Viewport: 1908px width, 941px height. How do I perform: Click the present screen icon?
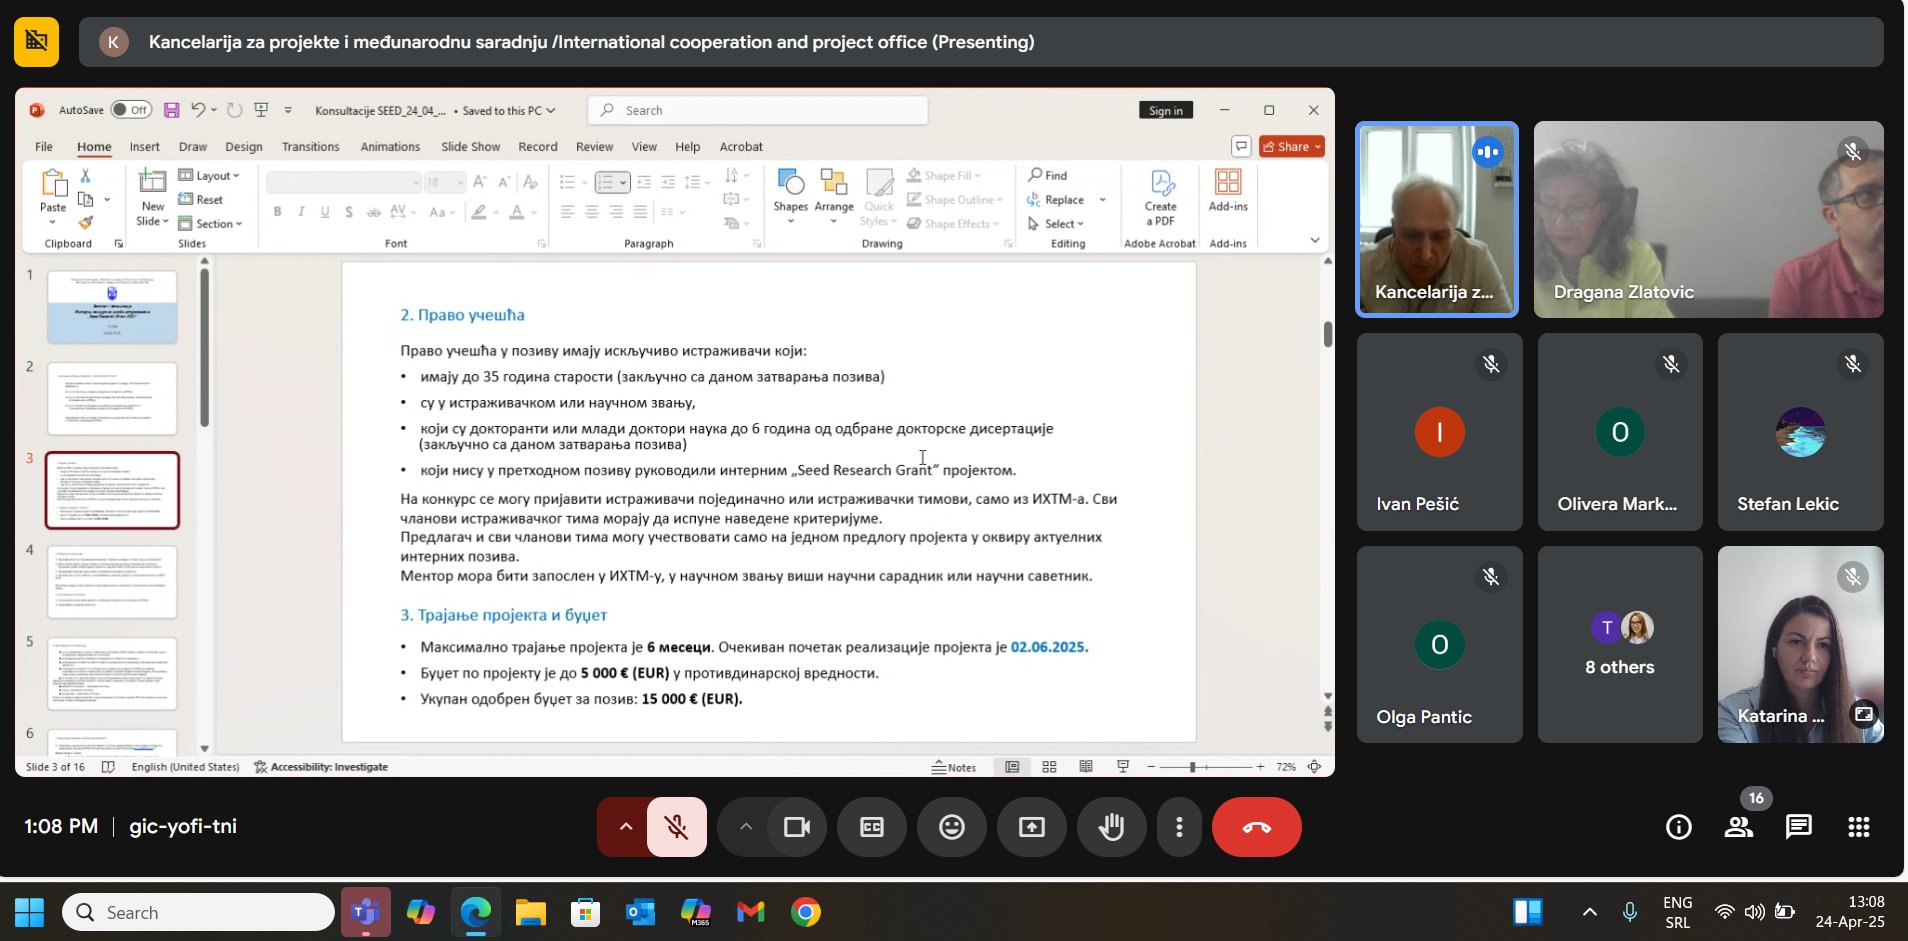(1031, 827)
